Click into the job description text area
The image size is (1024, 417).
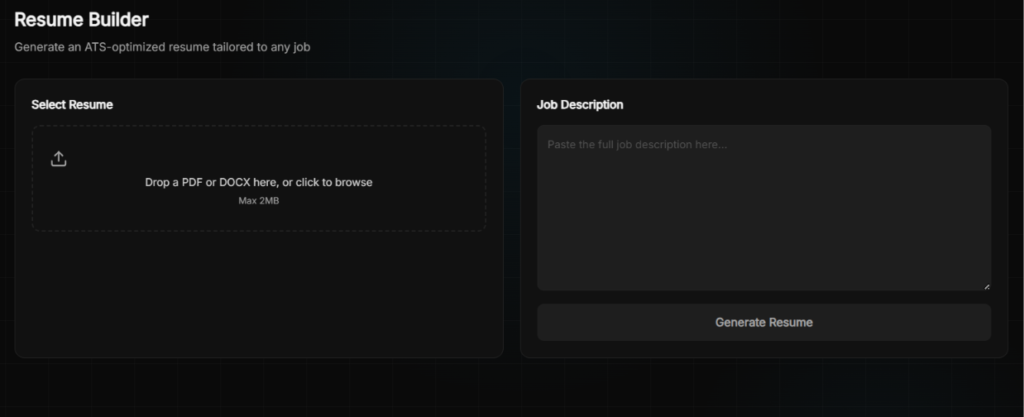pos(763,208)
